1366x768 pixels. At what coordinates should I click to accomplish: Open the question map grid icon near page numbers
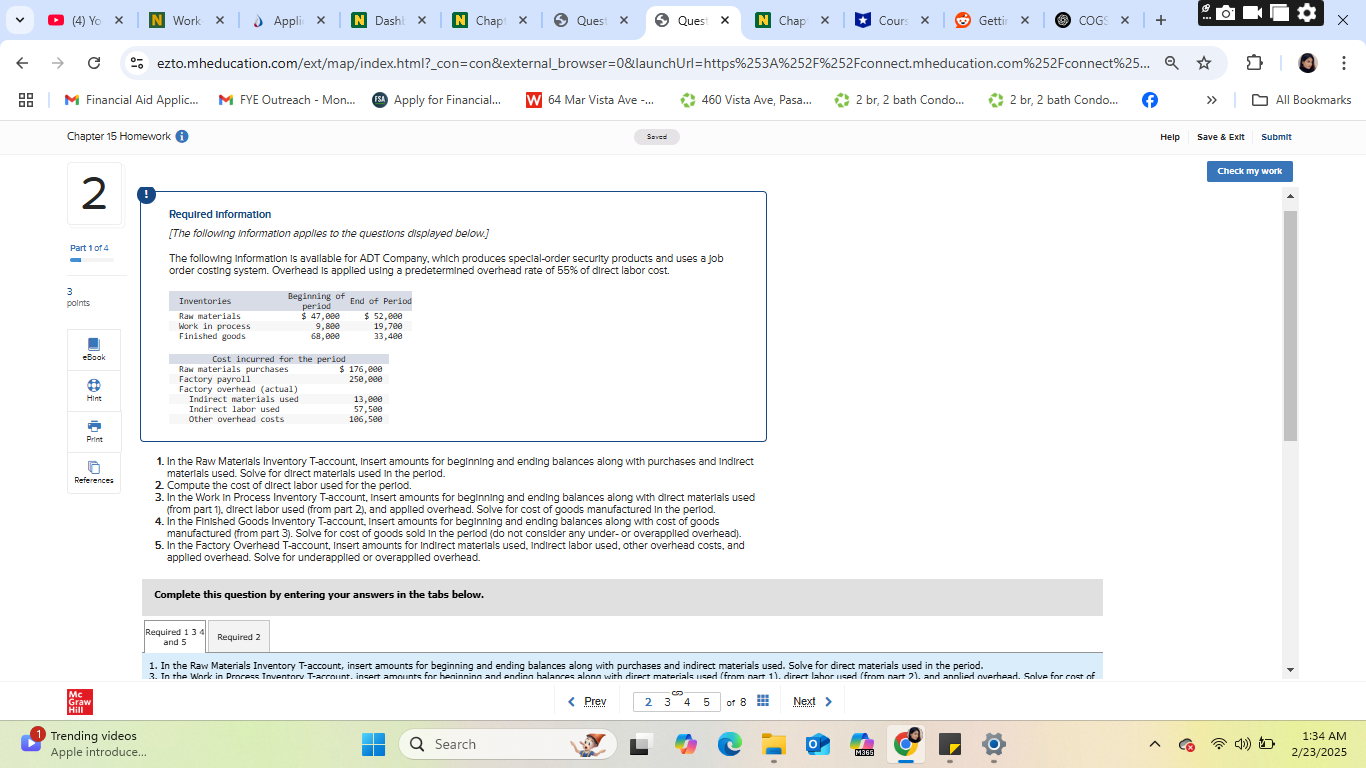[761, 701]
